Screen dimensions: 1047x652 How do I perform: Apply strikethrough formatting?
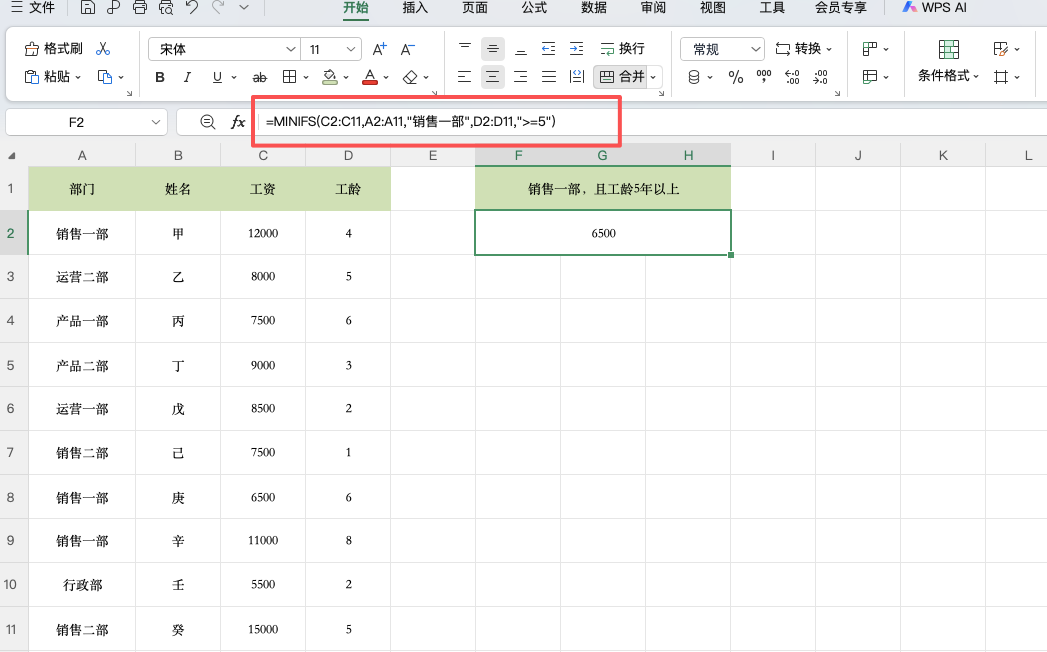(x=260, y=77)
